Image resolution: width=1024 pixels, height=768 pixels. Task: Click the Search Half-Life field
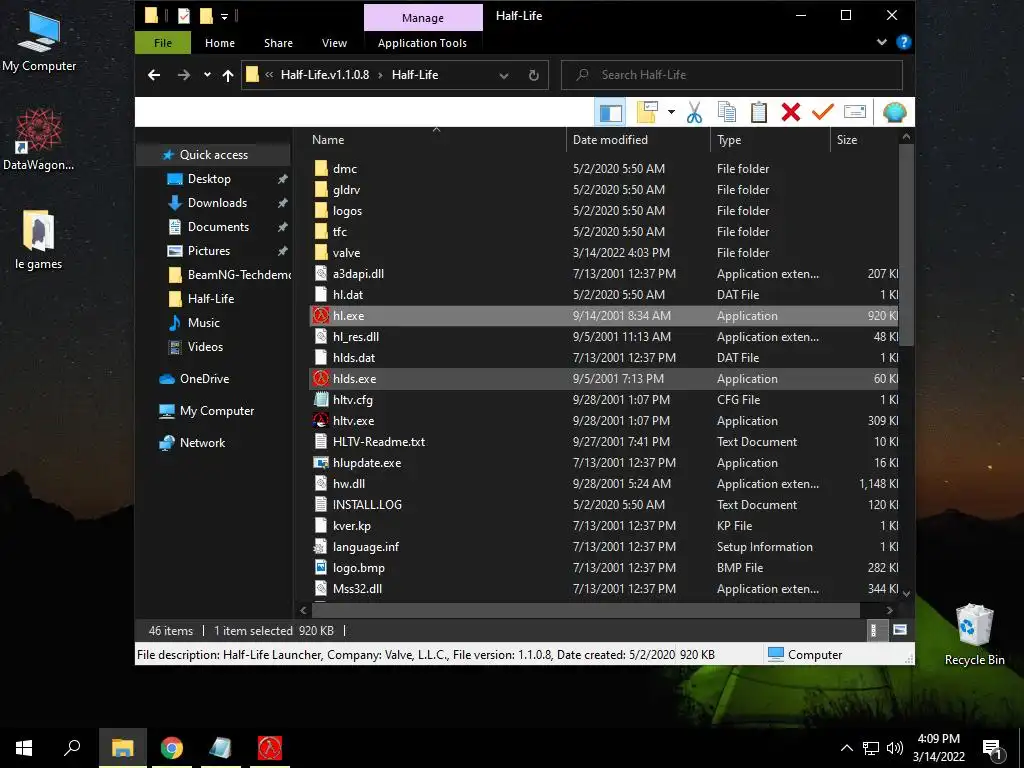(732, 75)
